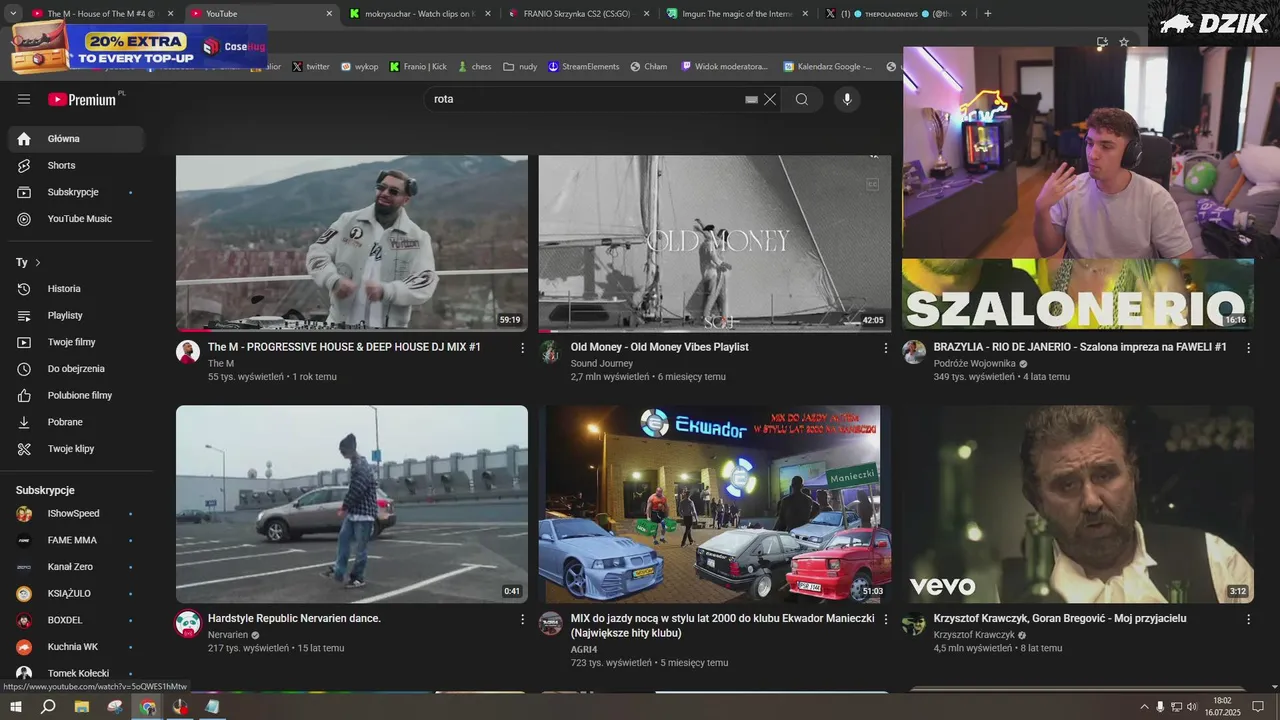Clear the search query with the X
The height and width of the screenshot is (720, 1280).
770,99
